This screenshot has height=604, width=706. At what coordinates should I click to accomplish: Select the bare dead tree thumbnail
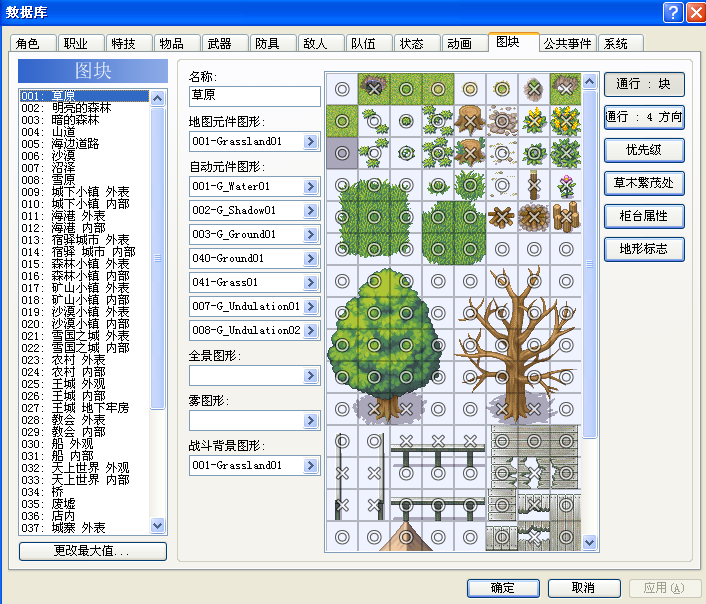(518, 345)
